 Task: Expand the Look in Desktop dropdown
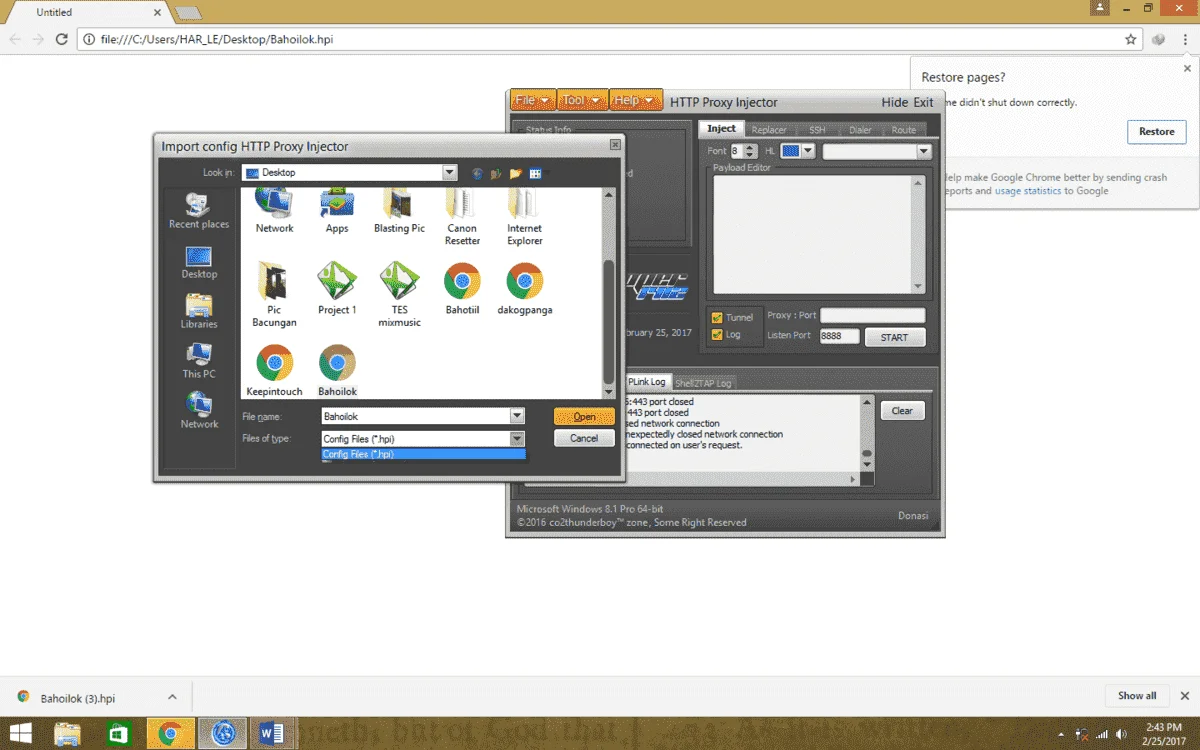point(450,173)
